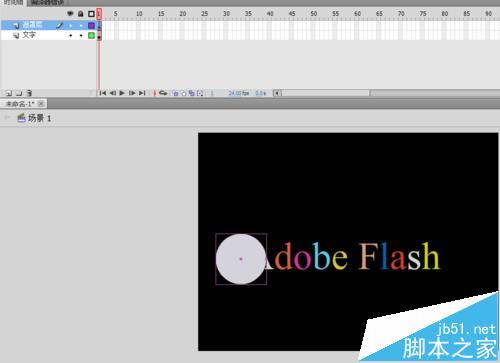This screenshot has width=500, height=363.
Task: Toggle visibility for all layers with the eye icon
Action: click(70, 14)
